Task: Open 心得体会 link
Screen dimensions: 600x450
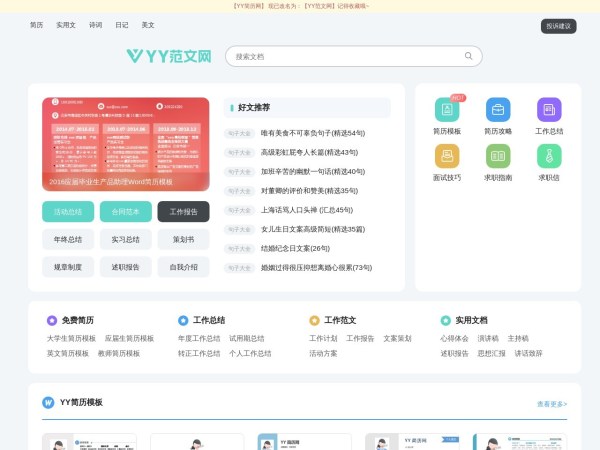Action: 454,338
